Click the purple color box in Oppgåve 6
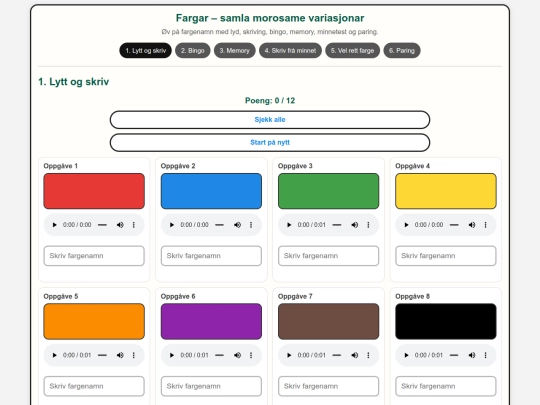 pos(211,321)
